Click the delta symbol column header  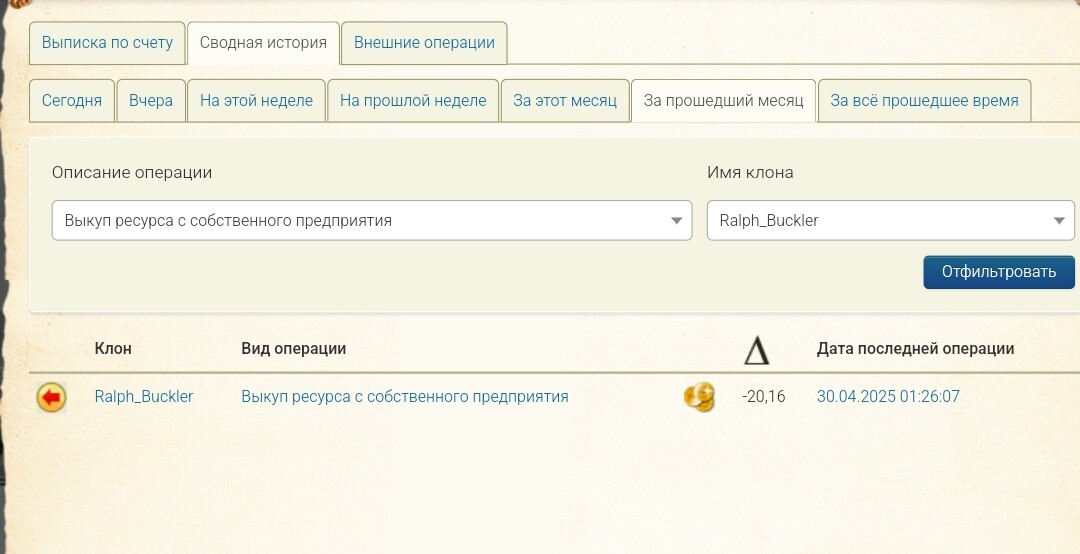click(x=756, y=350)
